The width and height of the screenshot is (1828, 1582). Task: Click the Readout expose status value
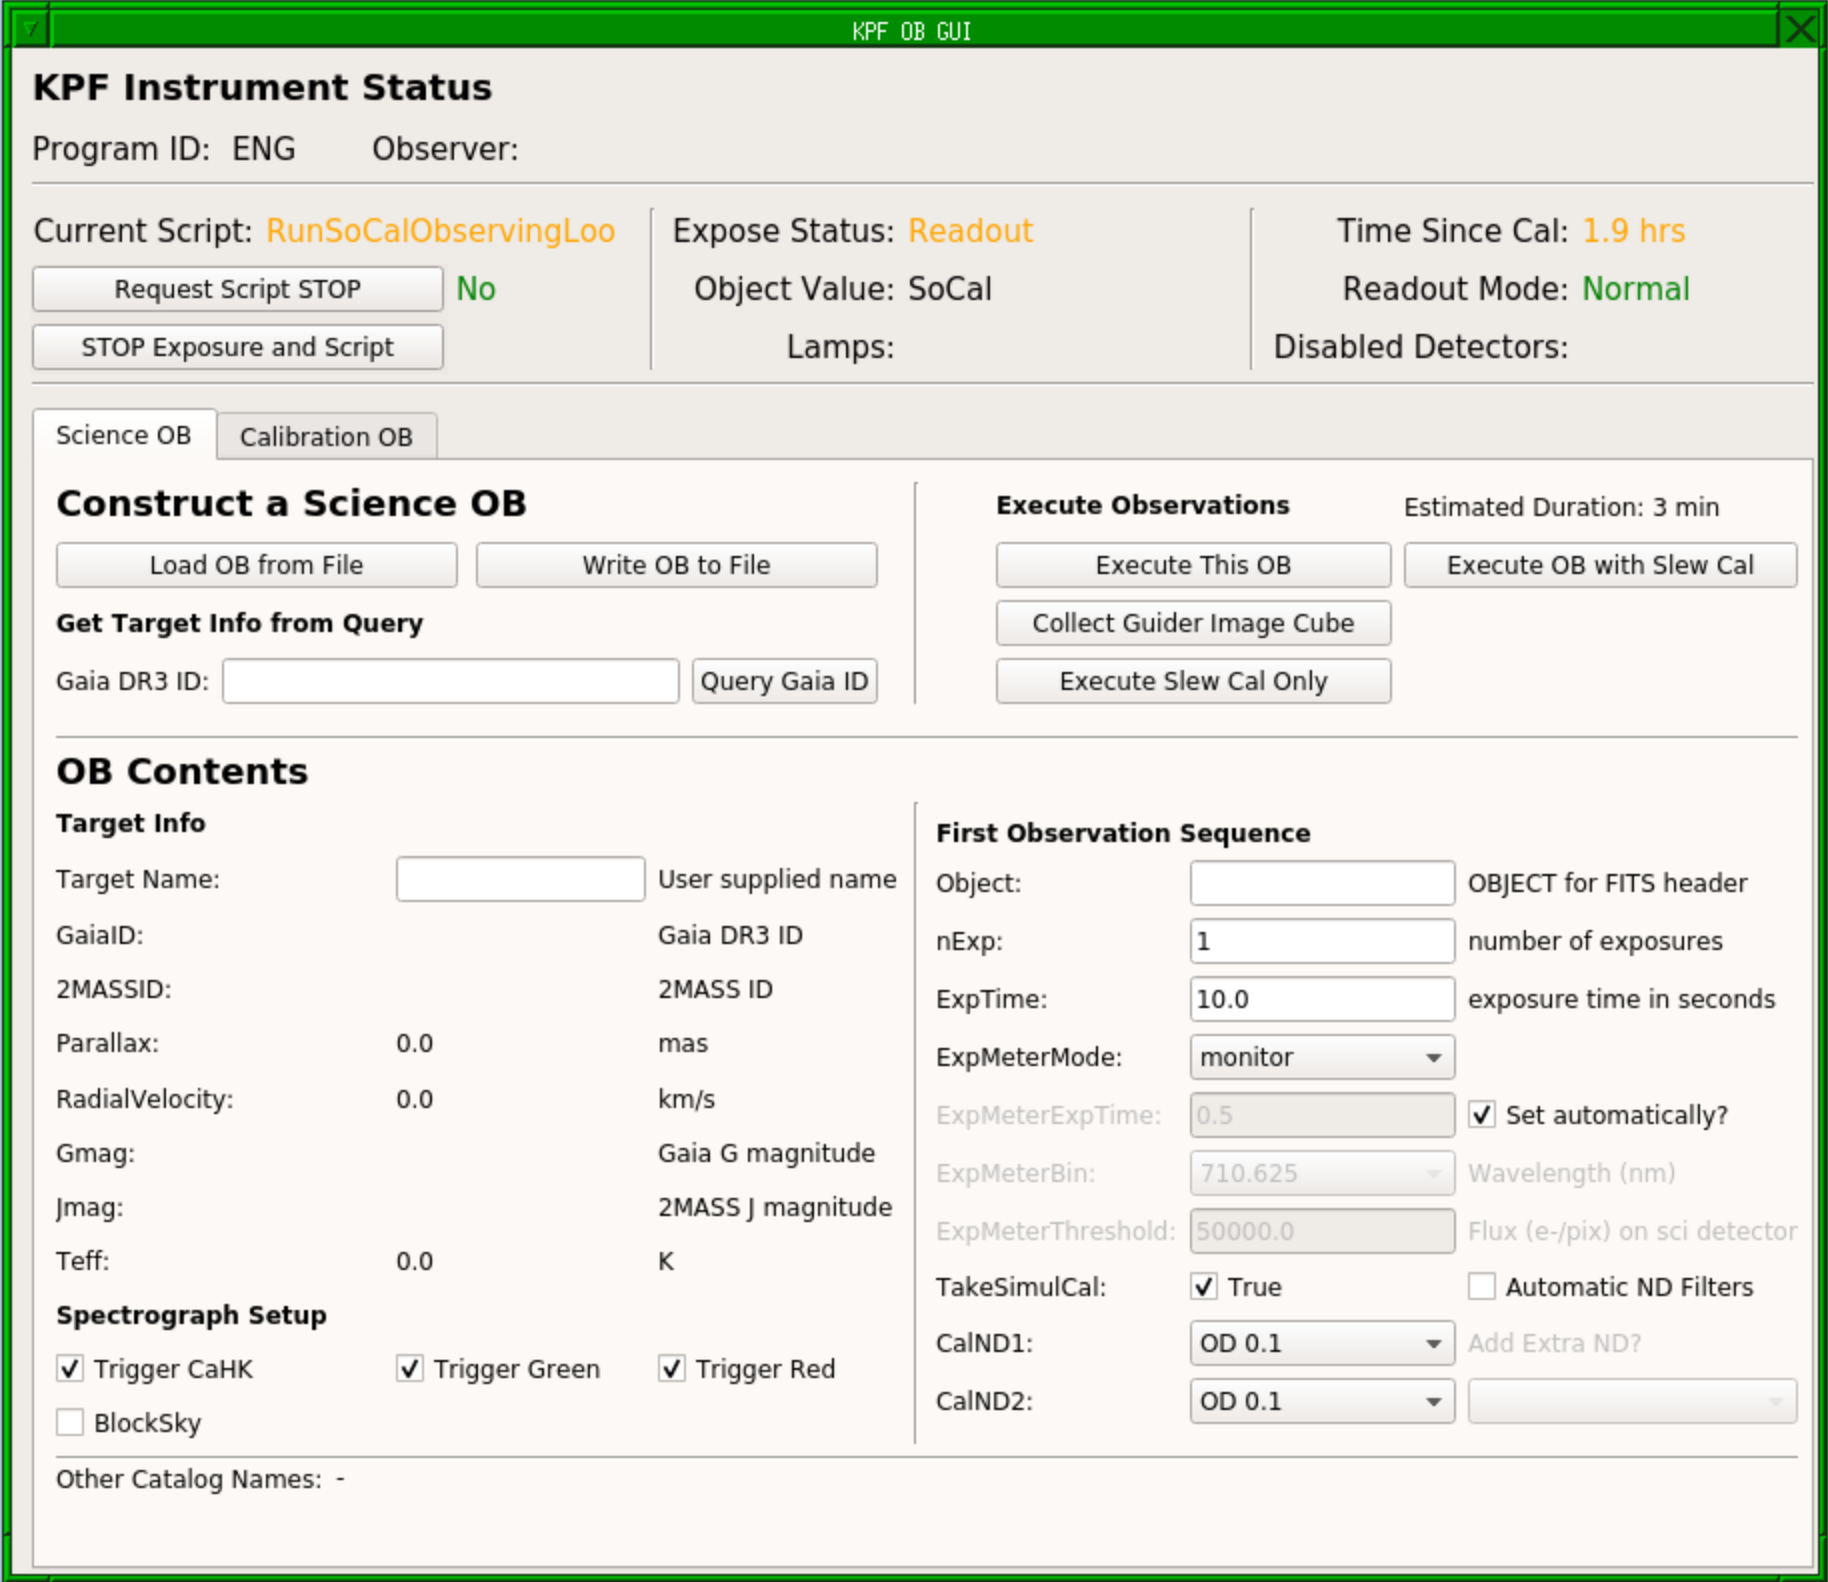tap(970, 231)
